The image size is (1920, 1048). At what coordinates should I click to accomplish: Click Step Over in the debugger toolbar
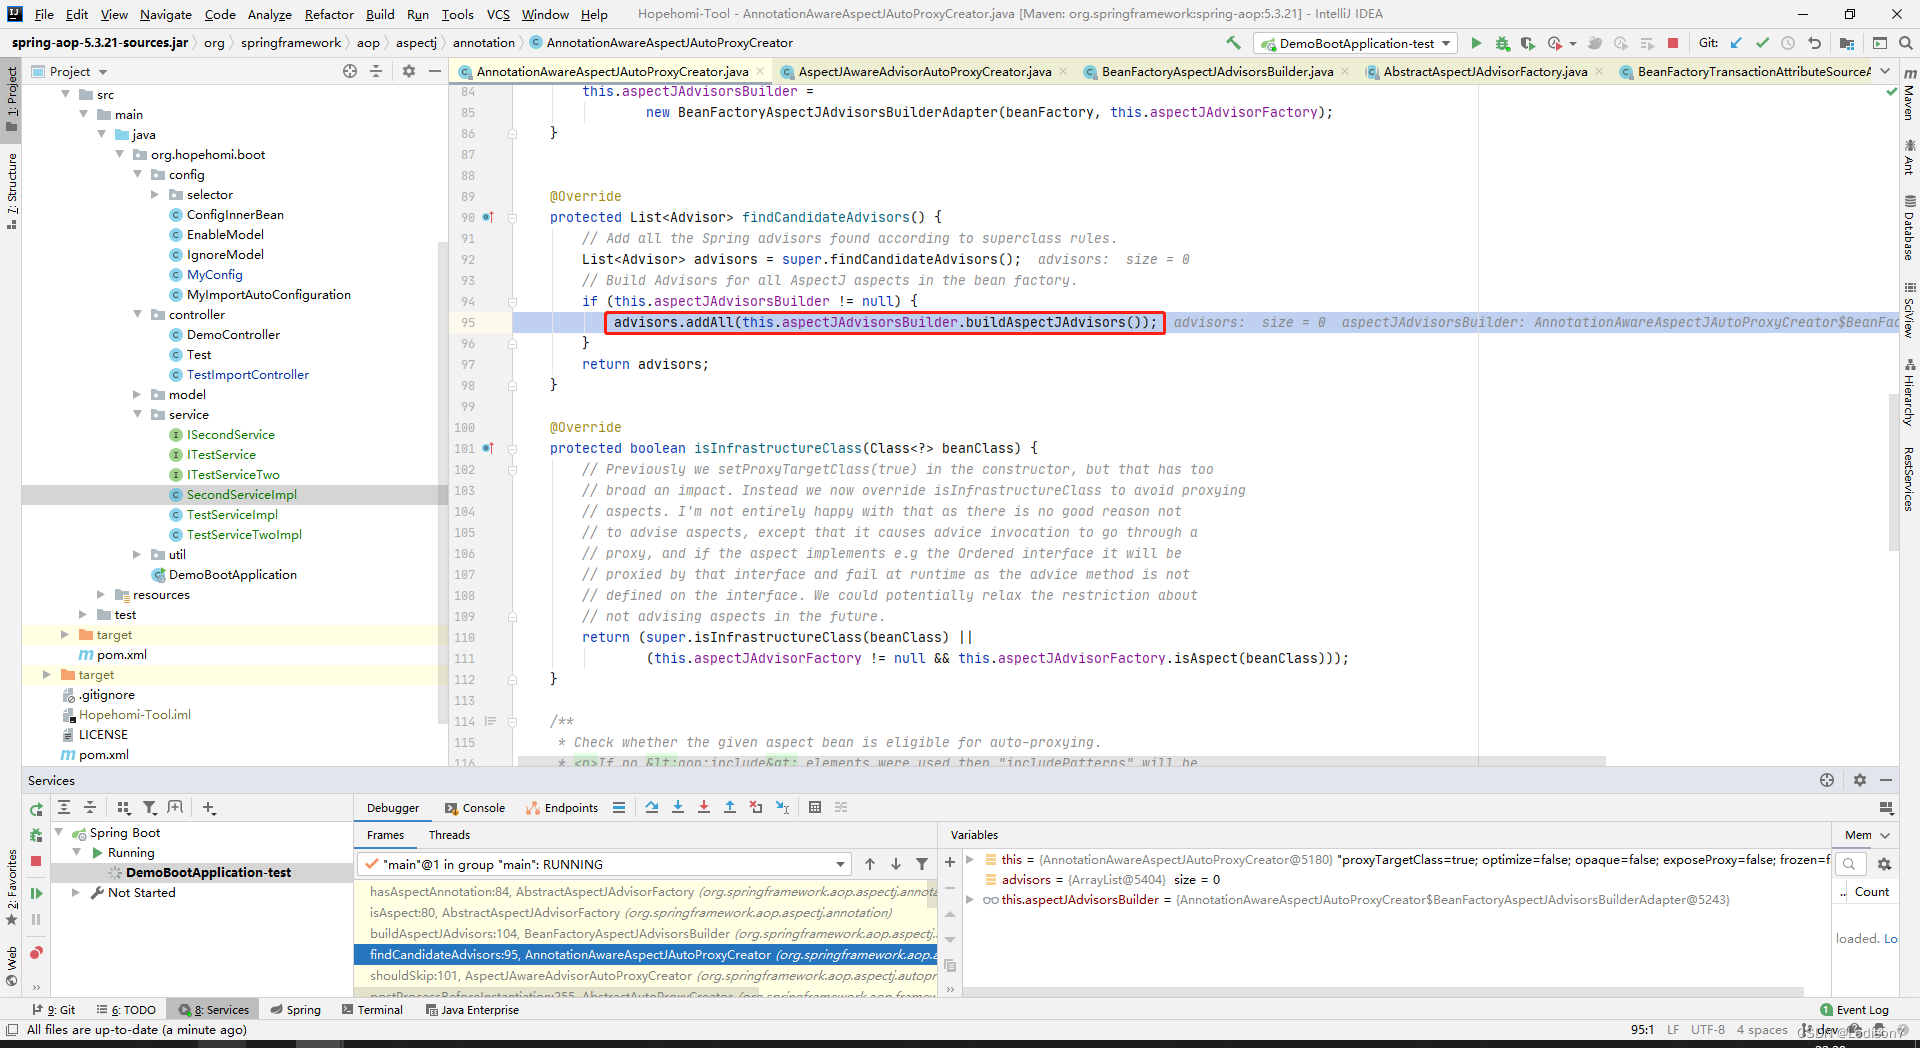click(652, 807)
